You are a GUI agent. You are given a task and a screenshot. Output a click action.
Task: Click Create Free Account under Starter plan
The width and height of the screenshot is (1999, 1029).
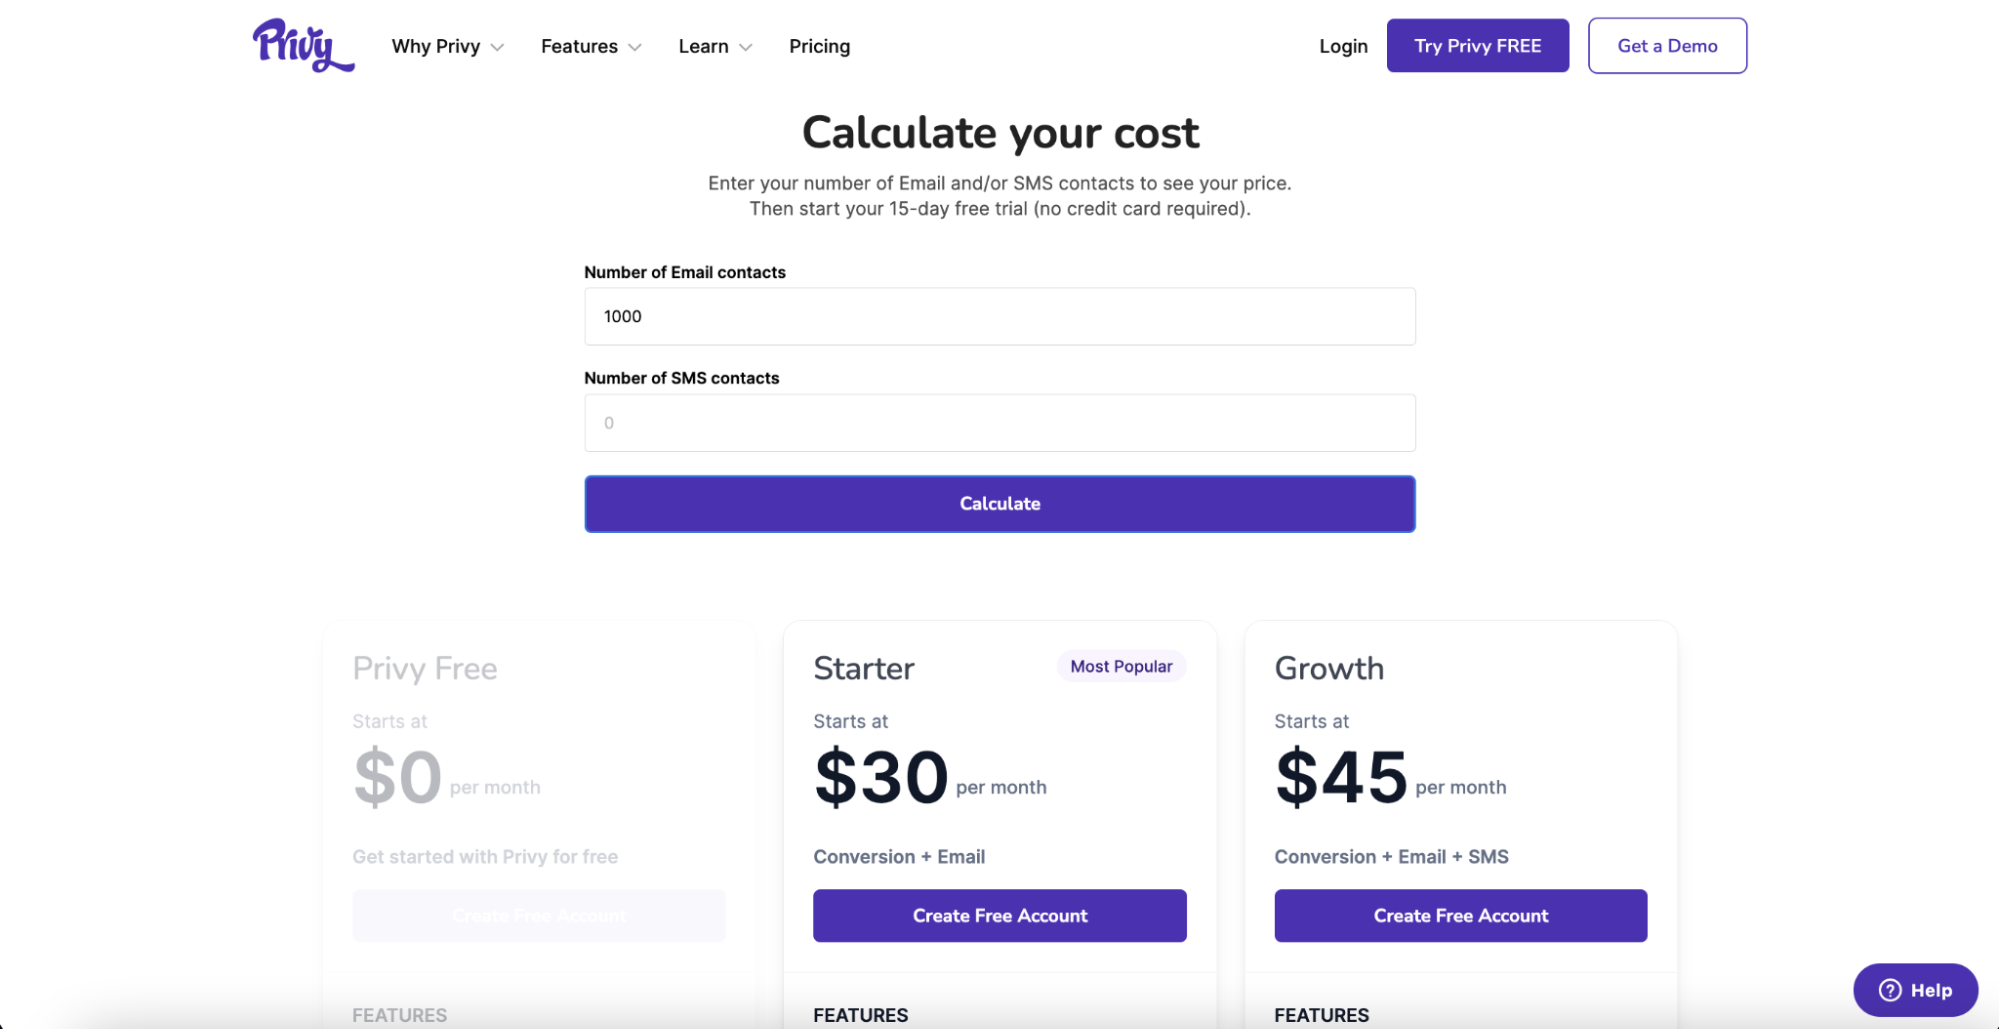999,915
